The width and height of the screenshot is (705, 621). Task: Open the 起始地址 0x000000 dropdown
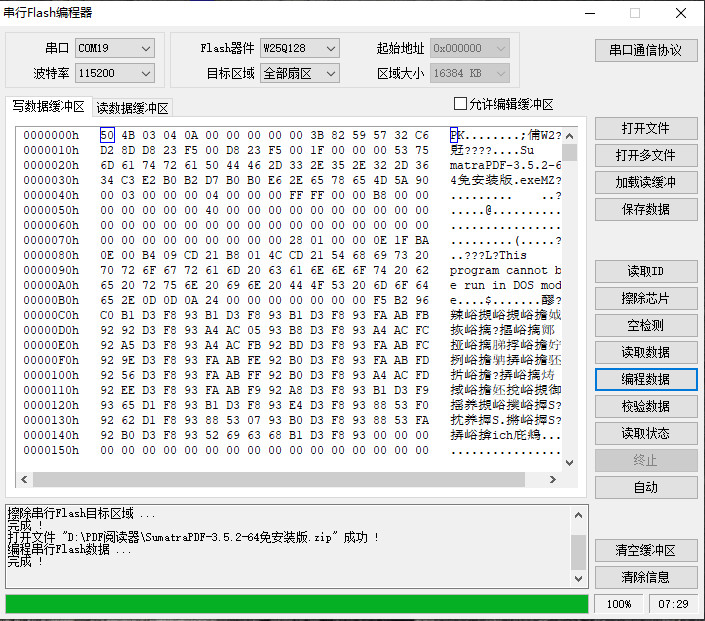click(x=469, y=48)
